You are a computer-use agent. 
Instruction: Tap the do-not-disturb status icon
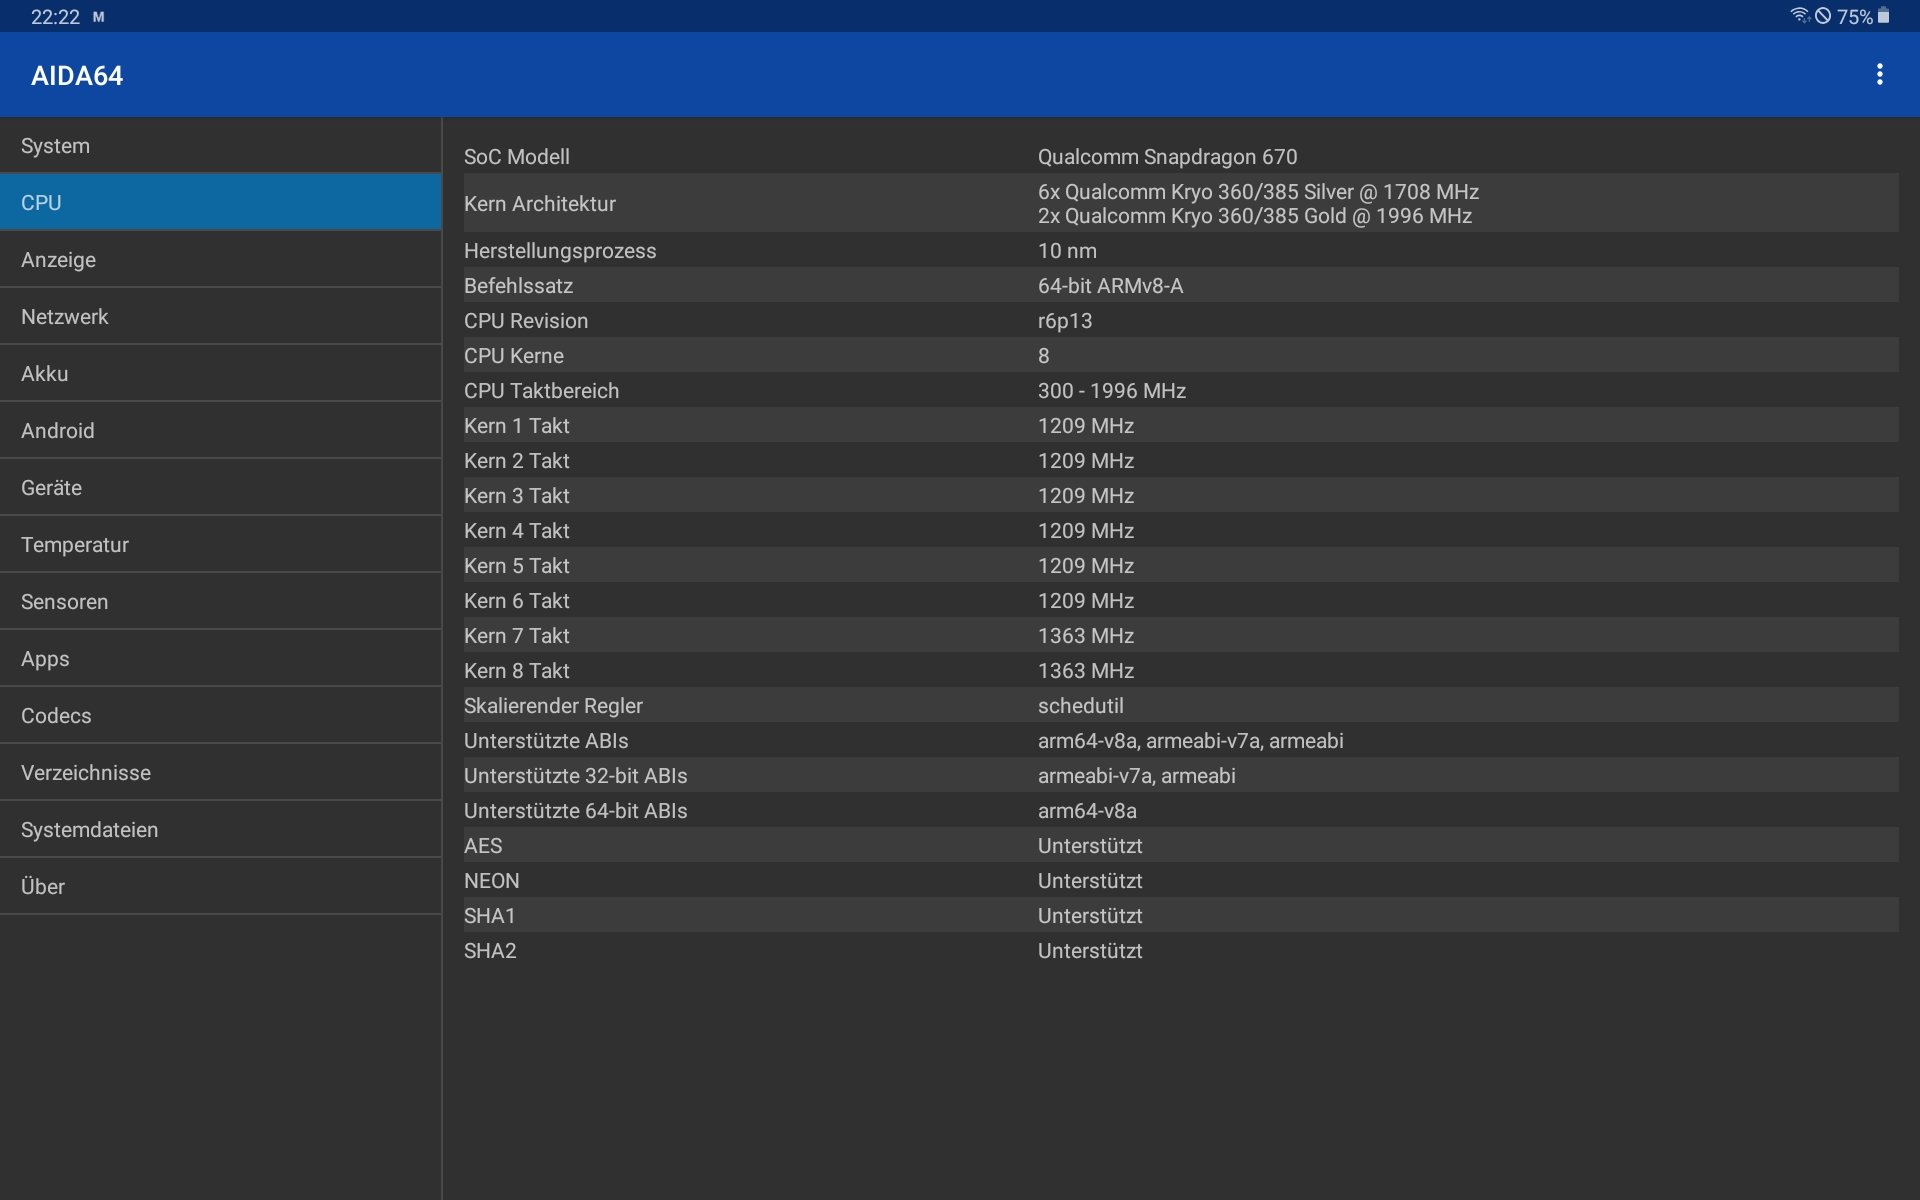(x=1824, y=16)
